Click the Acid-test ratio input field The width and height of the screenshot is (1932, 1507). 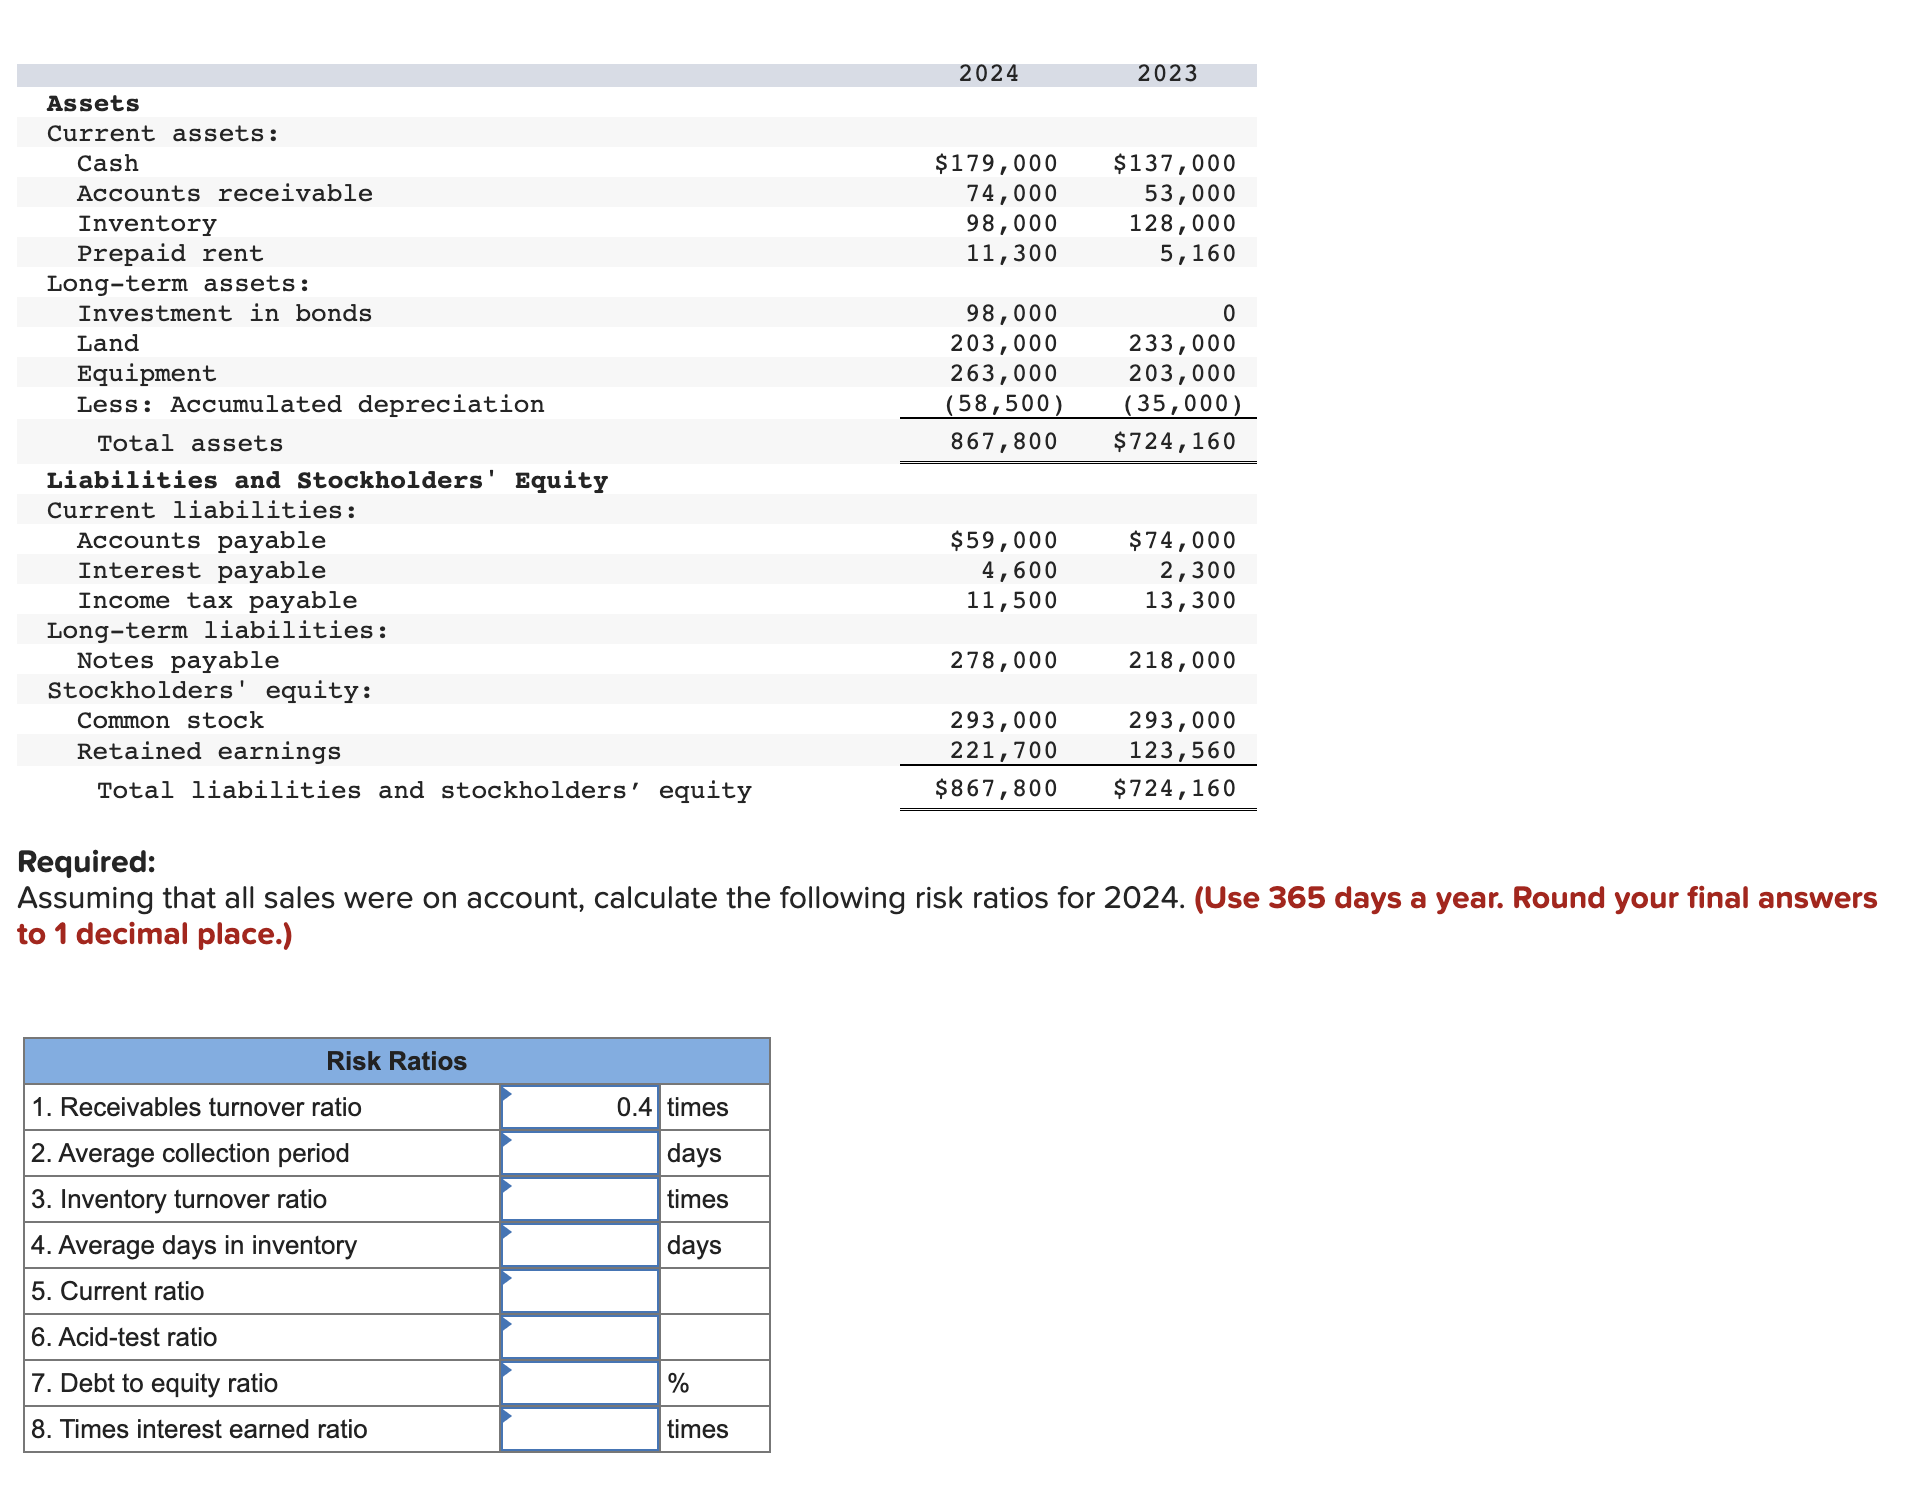pos(580,1337)
